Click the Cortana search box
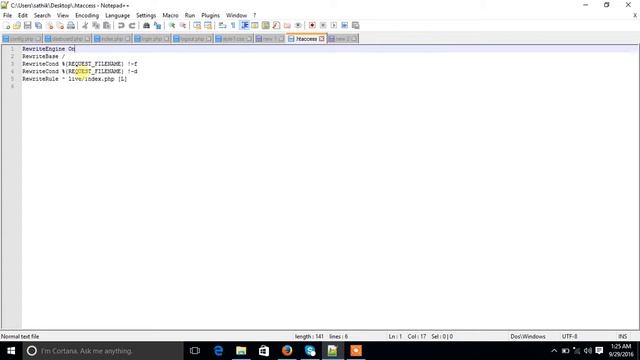640x360 pixels. click(x=103, y=351)
